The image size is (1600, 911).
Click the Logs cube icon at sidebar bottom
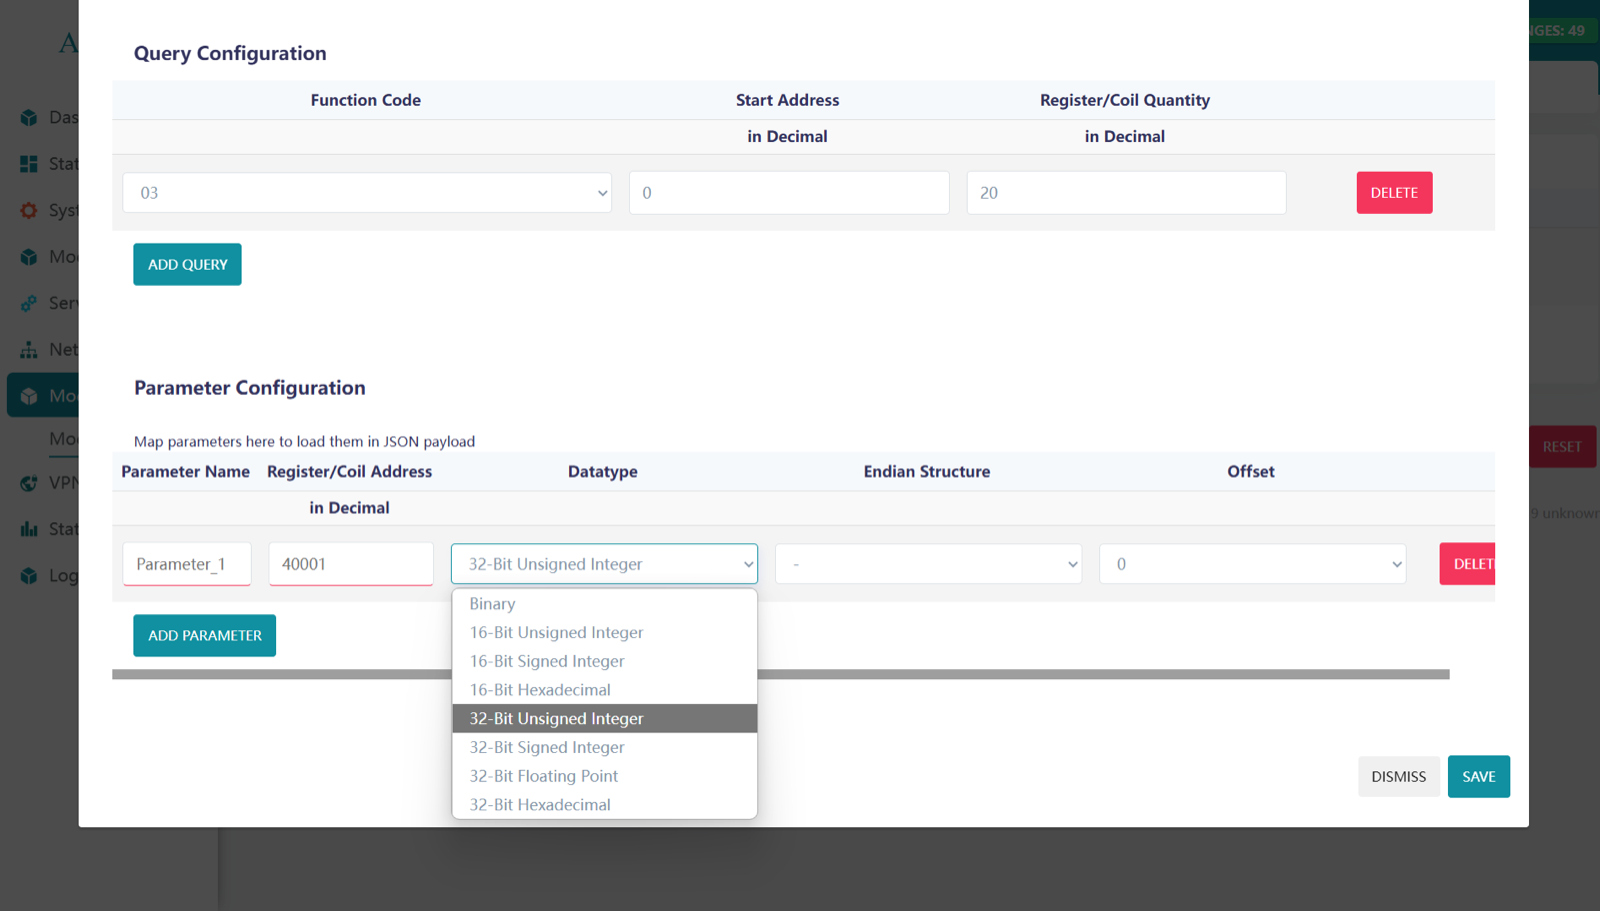[x=28, y=575]
